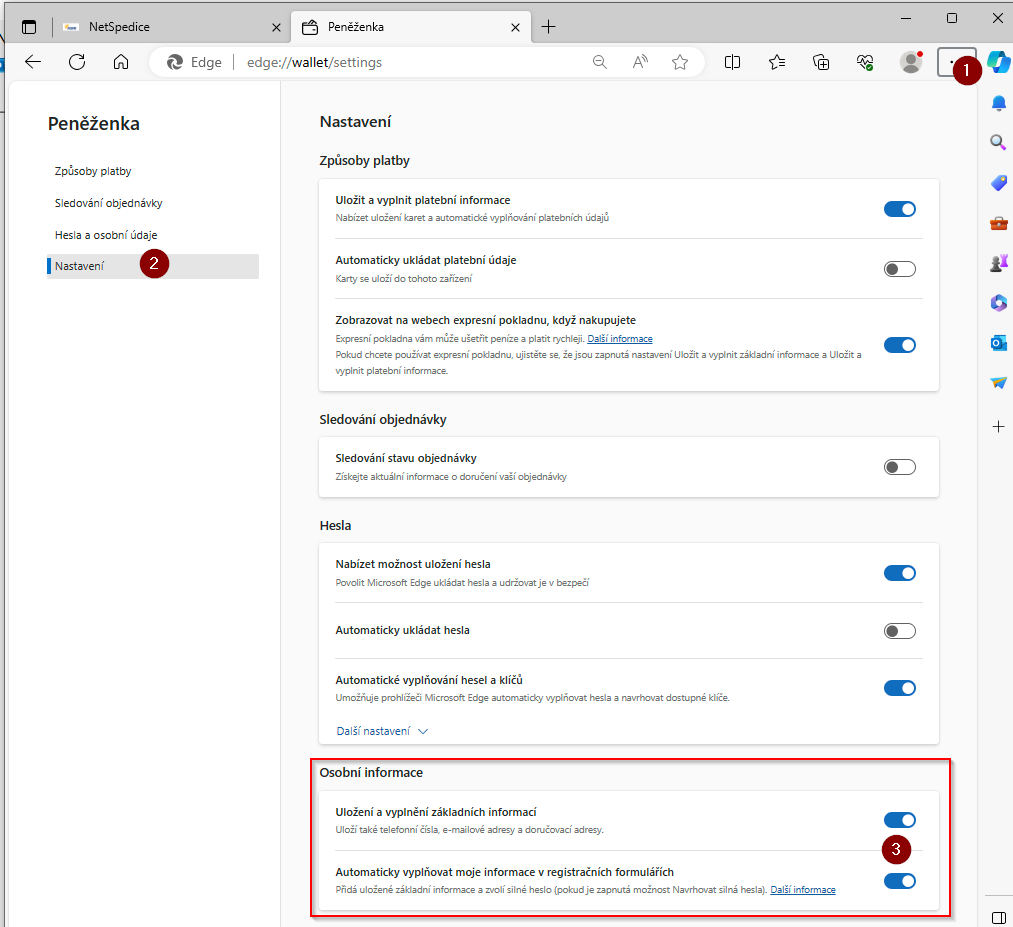Open the Outlook sidebar icon

tap(998, 343)
